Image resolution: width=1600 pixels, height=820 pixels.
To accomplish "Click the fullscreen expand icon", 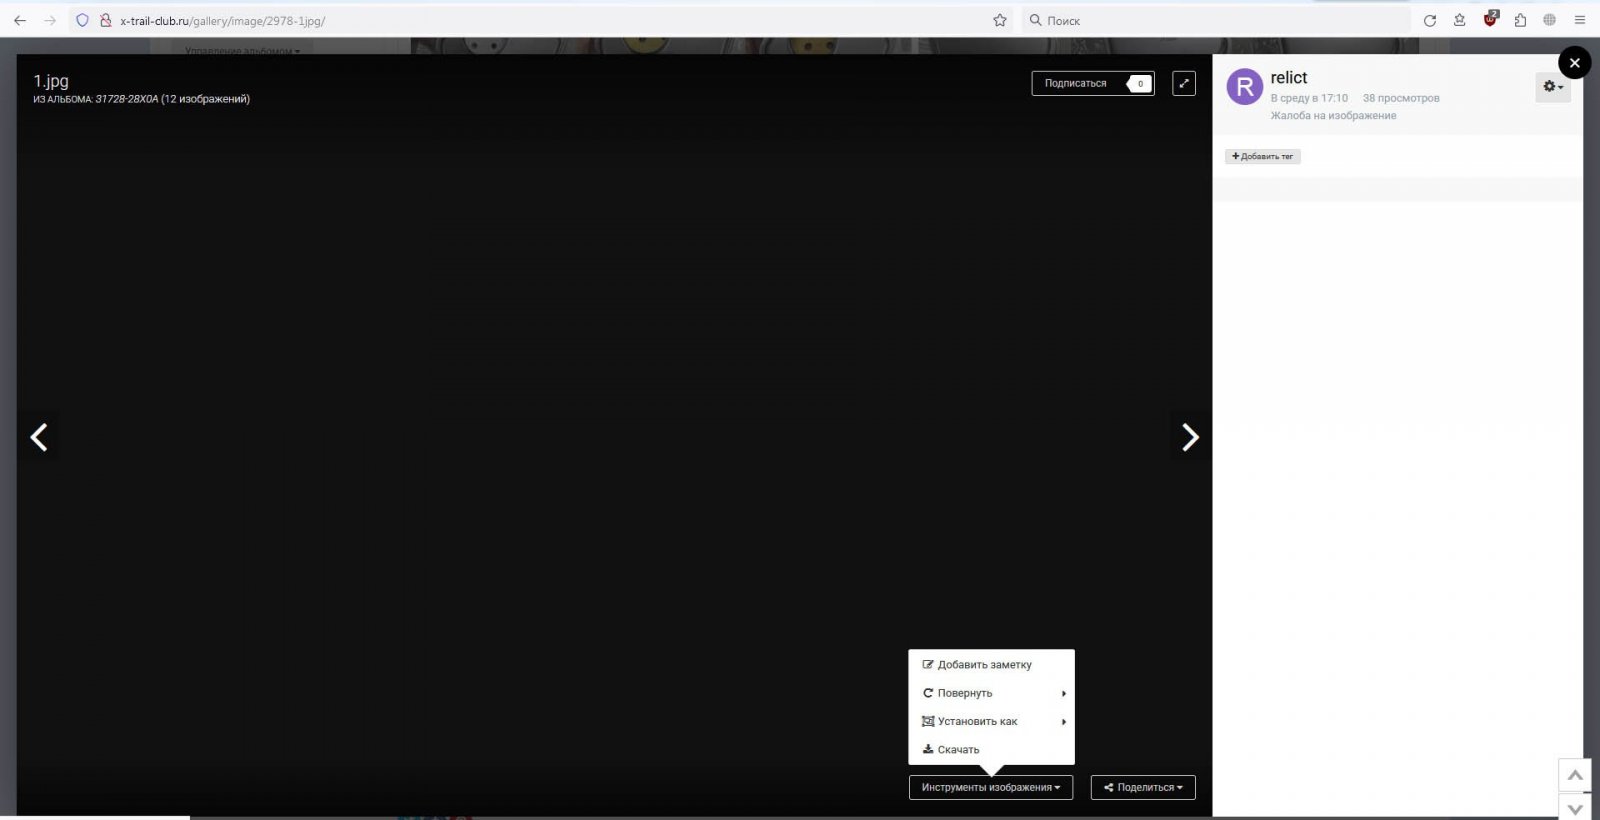I will [x=1183, y=84].
